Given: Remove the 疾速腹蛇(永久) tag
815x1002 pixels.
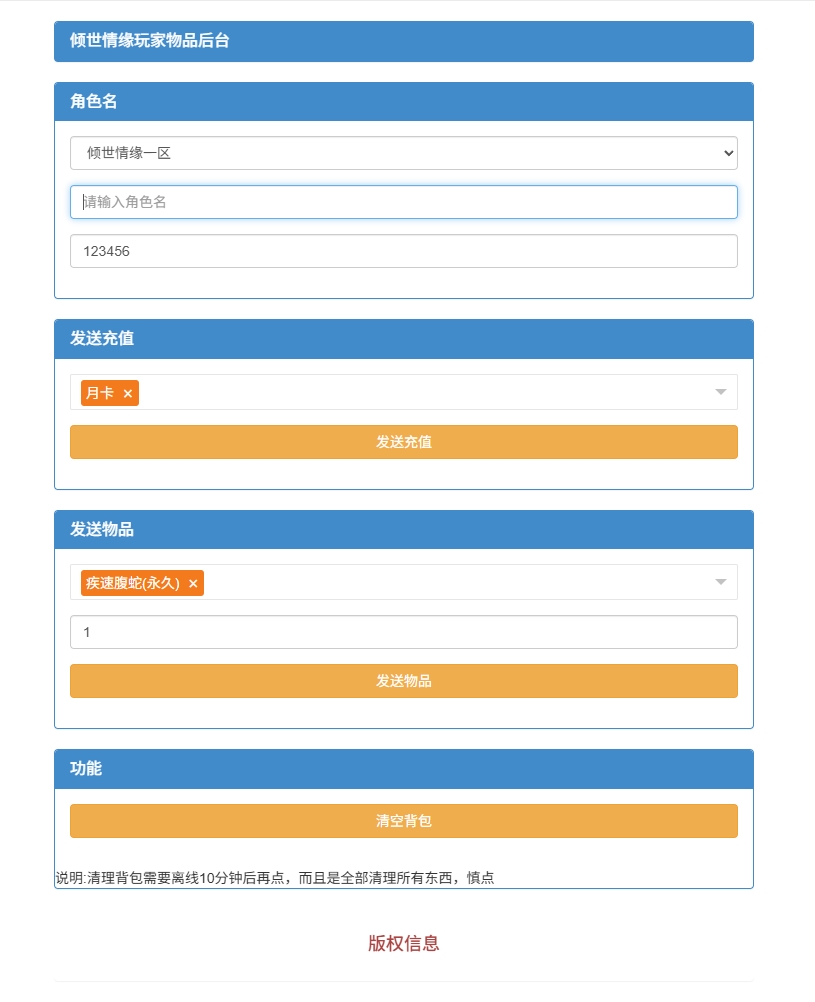Looking at the screenshot, I should coord(193,583).
